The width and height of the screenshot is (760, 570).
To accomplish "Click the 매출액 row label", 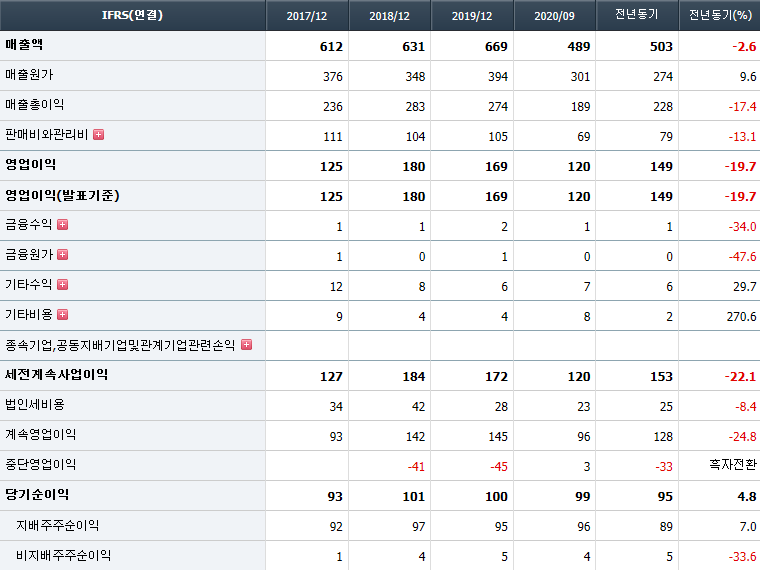I will (24, 45).
